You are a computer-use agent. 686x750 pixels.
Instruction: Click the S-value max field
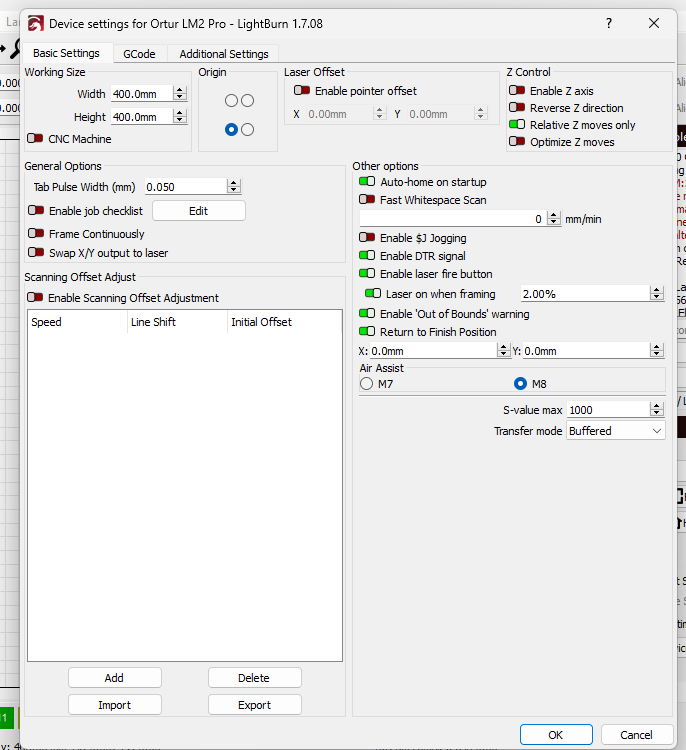608,410
